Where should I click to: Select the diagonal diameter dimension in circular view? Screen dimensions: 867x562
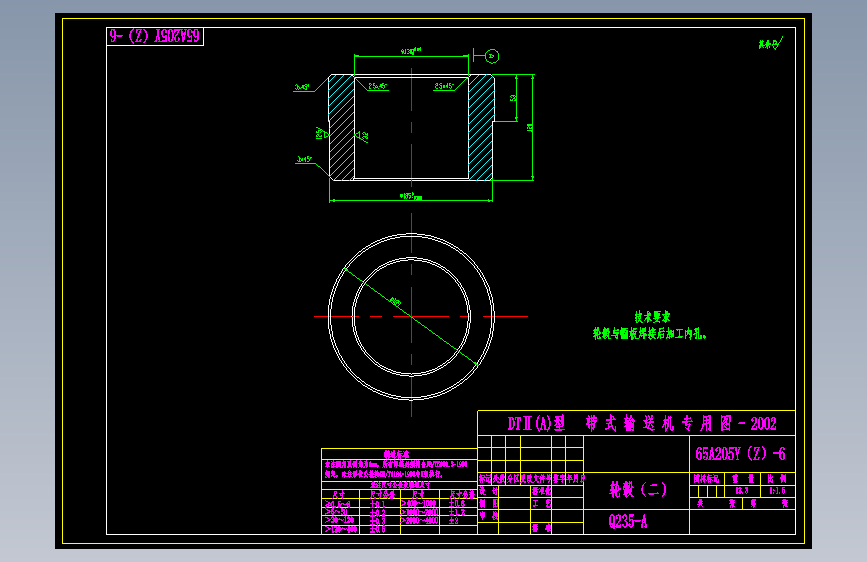(395, 301)
